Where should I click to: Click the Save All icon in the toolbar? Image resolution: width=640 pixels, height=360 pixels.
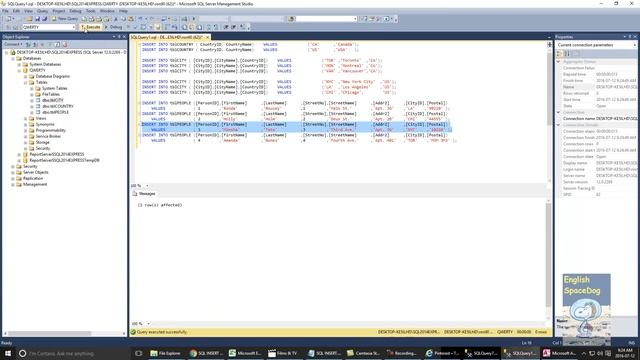44,19
